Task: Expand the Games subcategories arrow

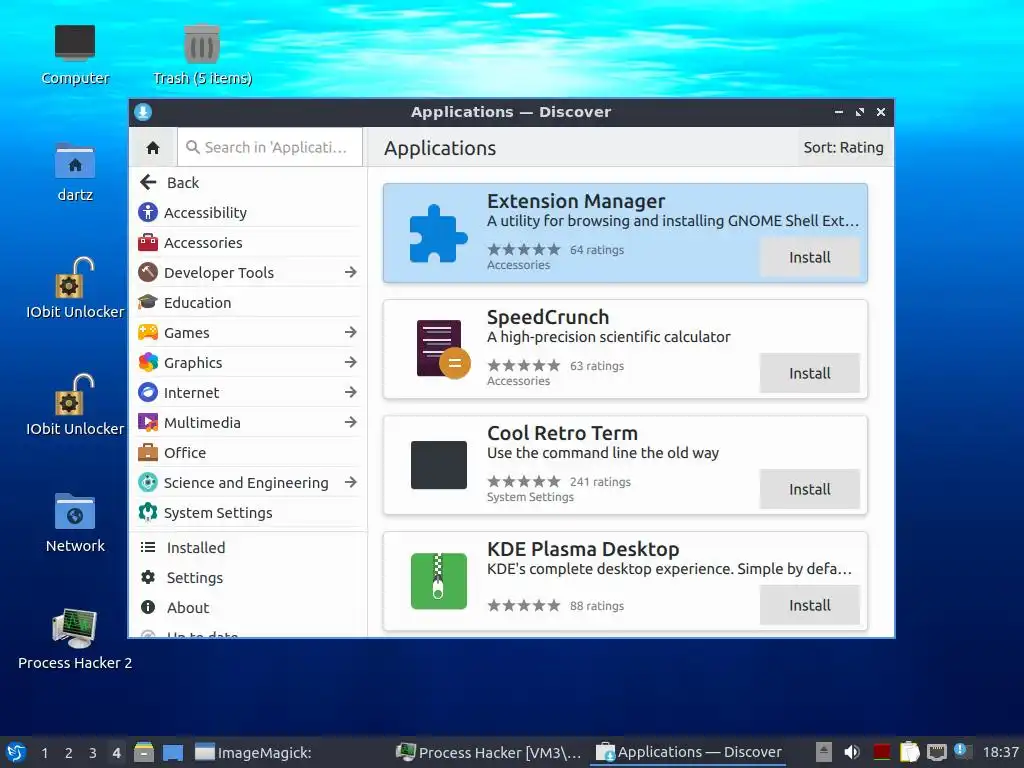Action: (351, 332)
